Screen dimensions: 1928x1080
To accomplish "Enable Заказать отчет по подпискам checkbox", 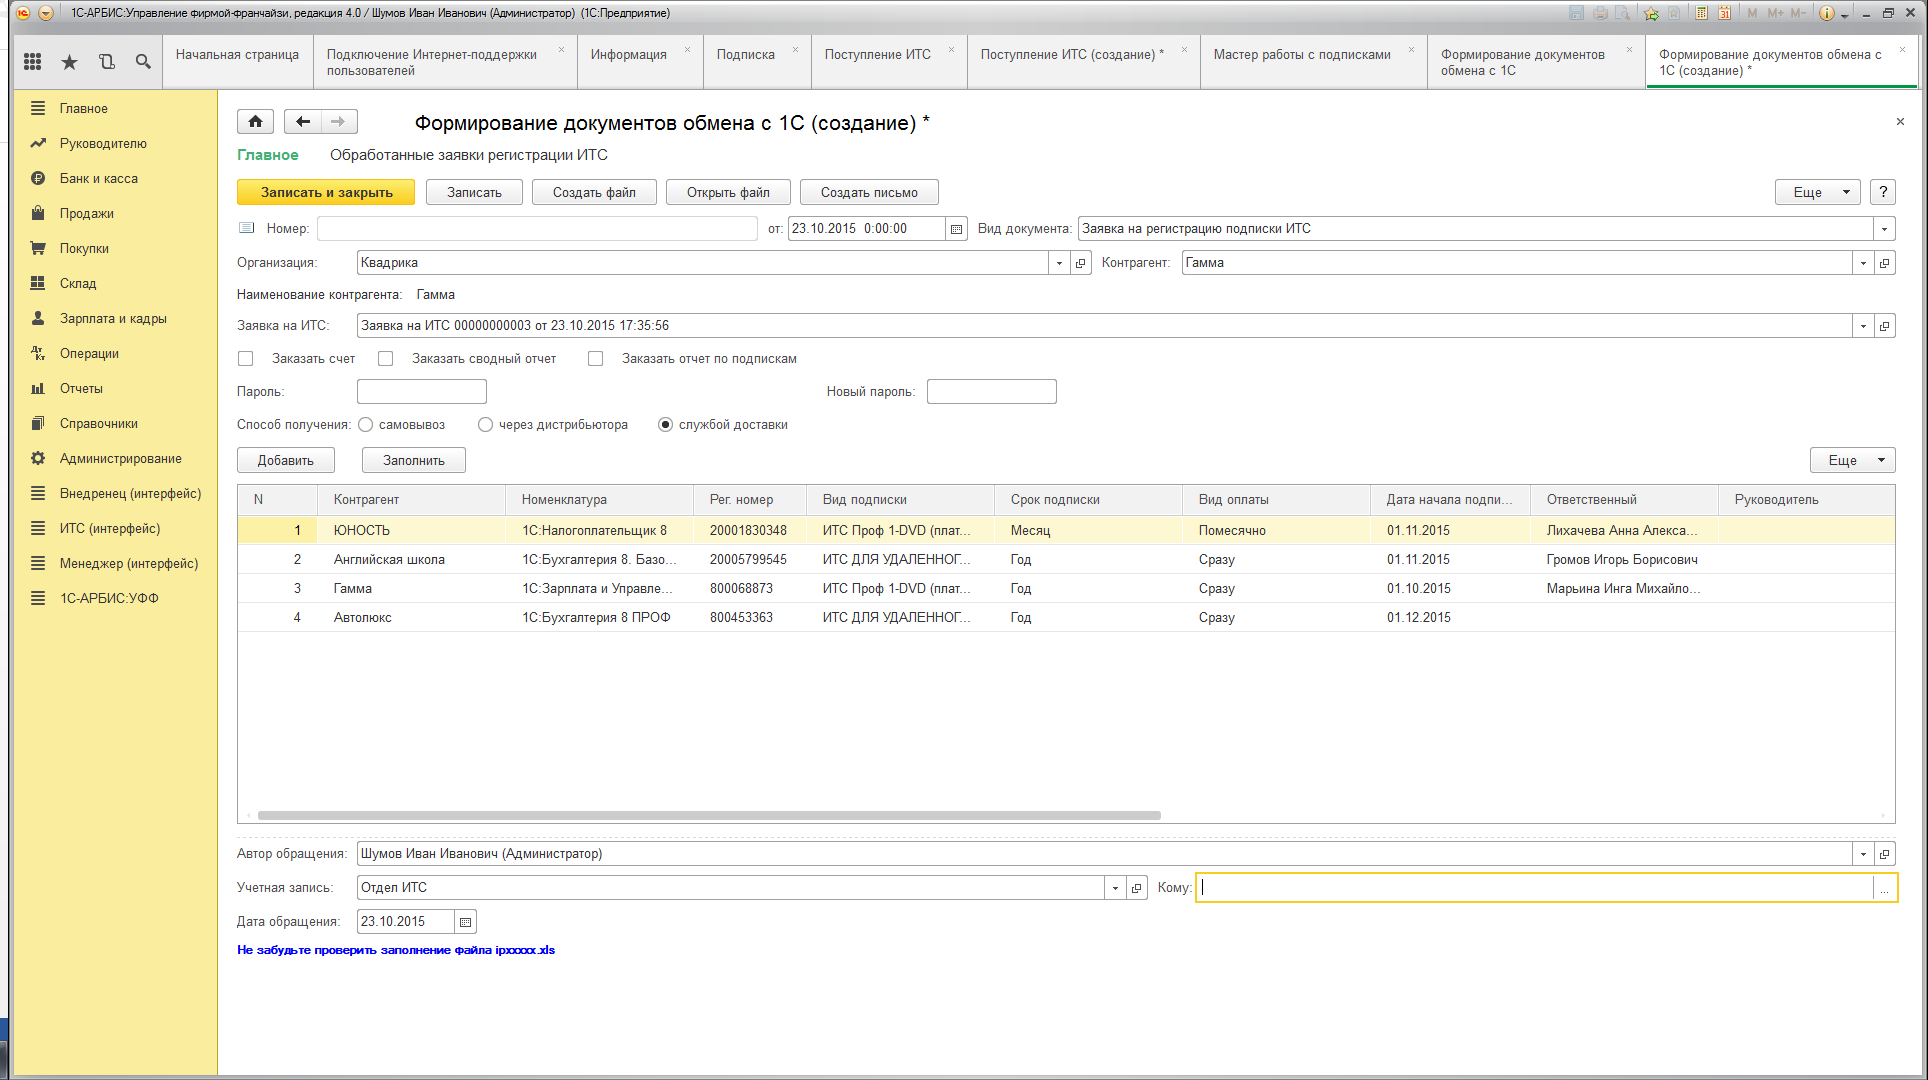I will click(x=596, y=359).
